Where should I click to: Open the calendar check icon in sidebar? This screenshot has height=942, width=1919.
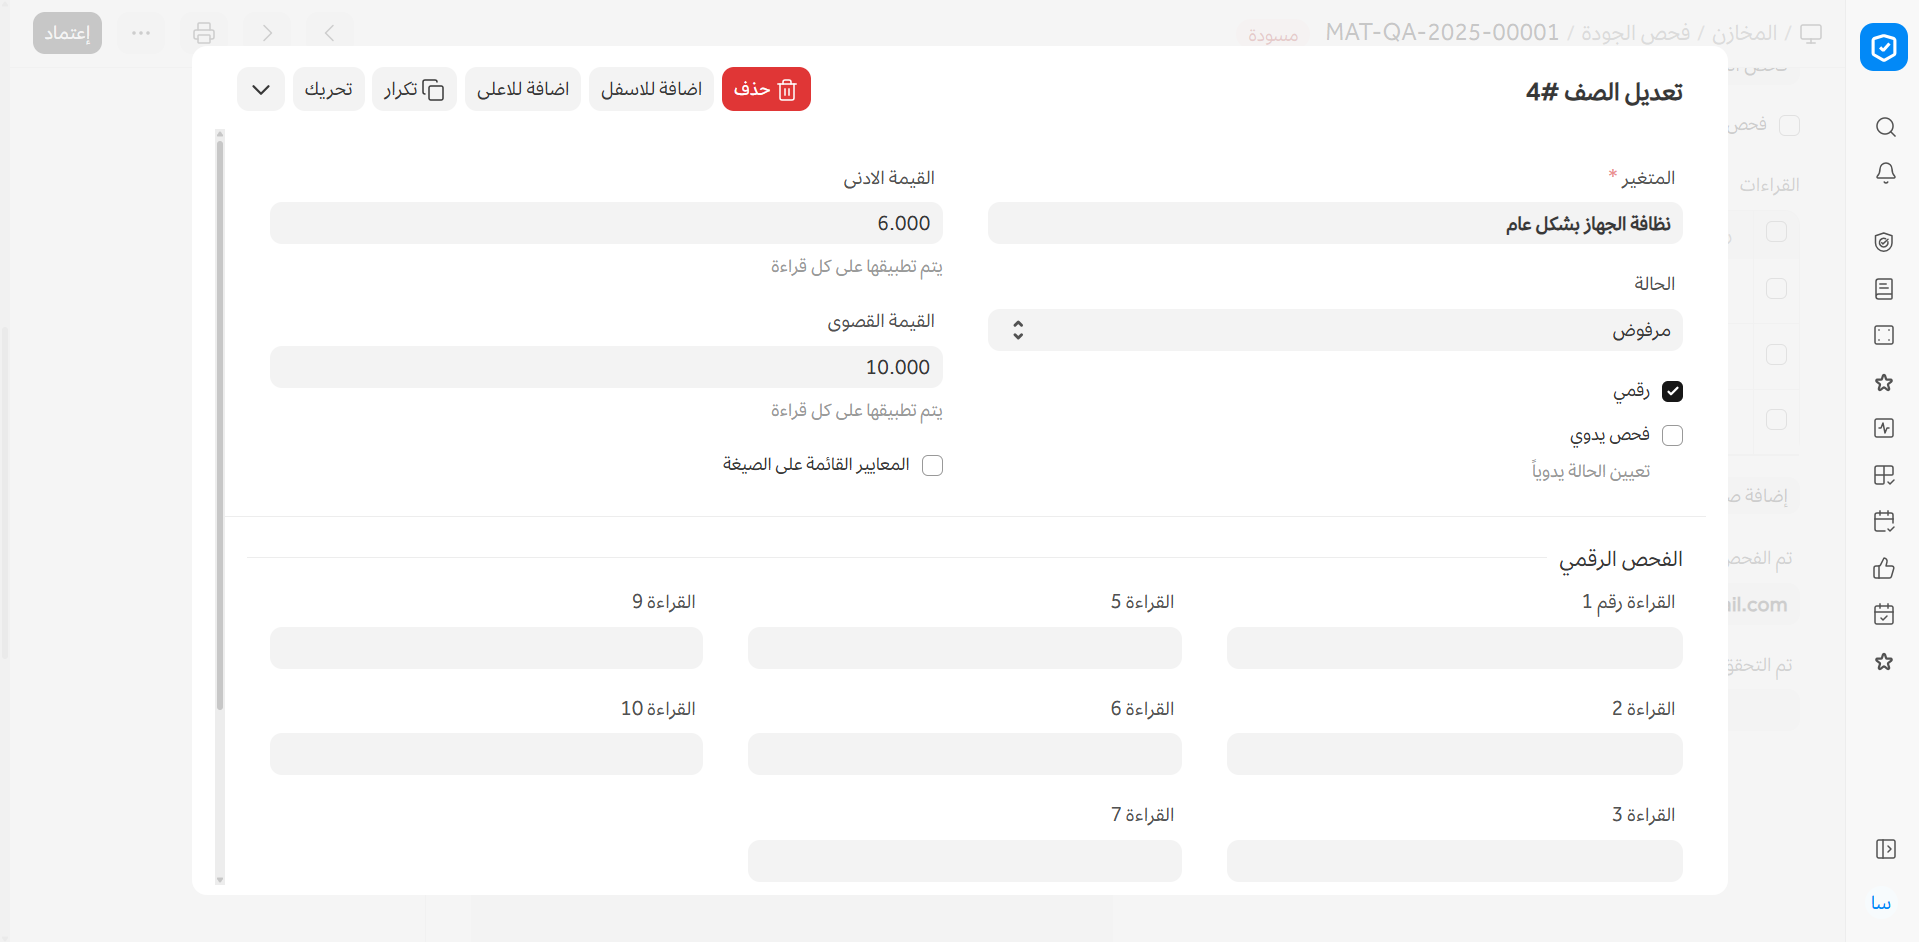(x=1884, y=614)
